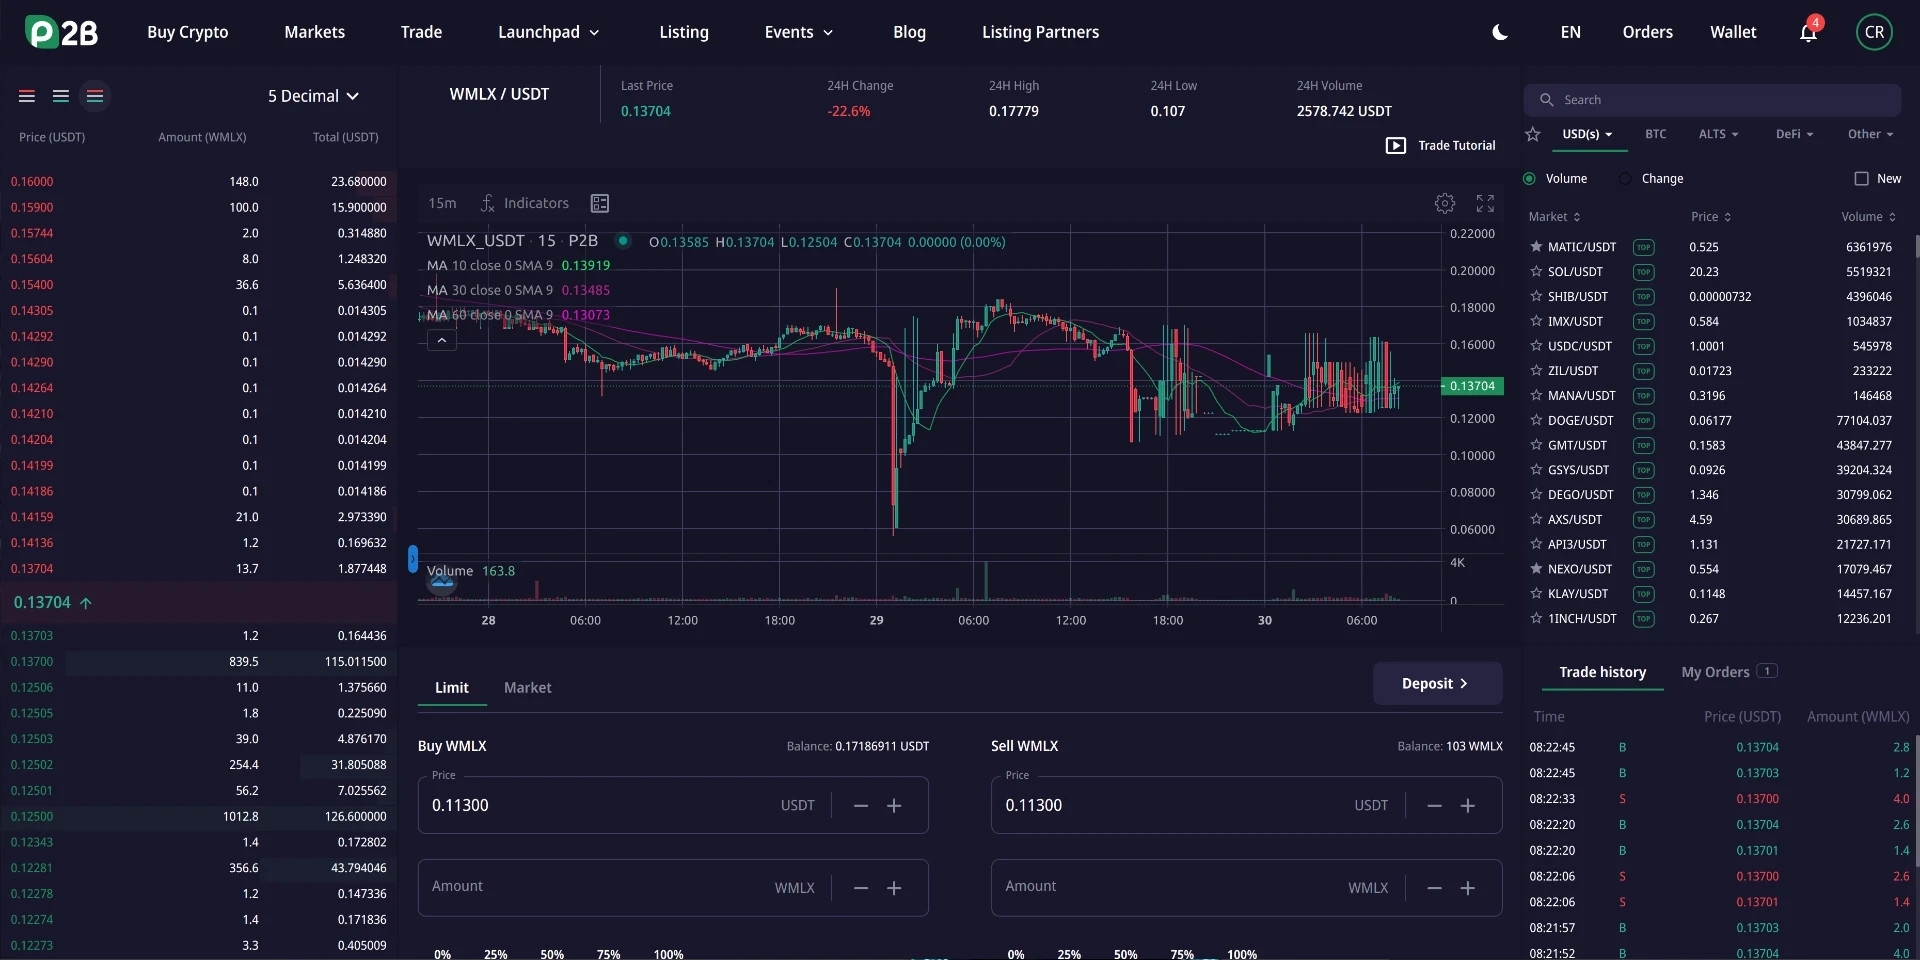Toggle dark mode moon icon

[x=1500, y=32]
